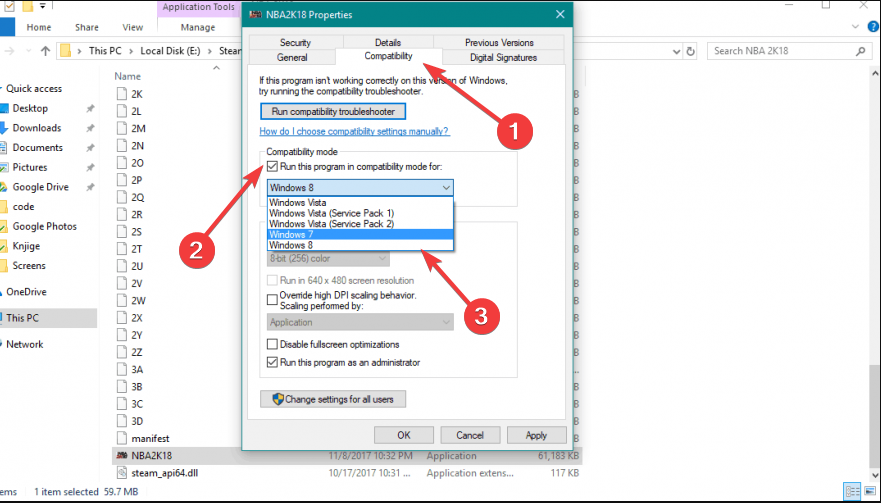Screen dimensions: 881x503
Task: Open the code folder in navigation pane
Action: pyautogui.click(x=23, y=207)
